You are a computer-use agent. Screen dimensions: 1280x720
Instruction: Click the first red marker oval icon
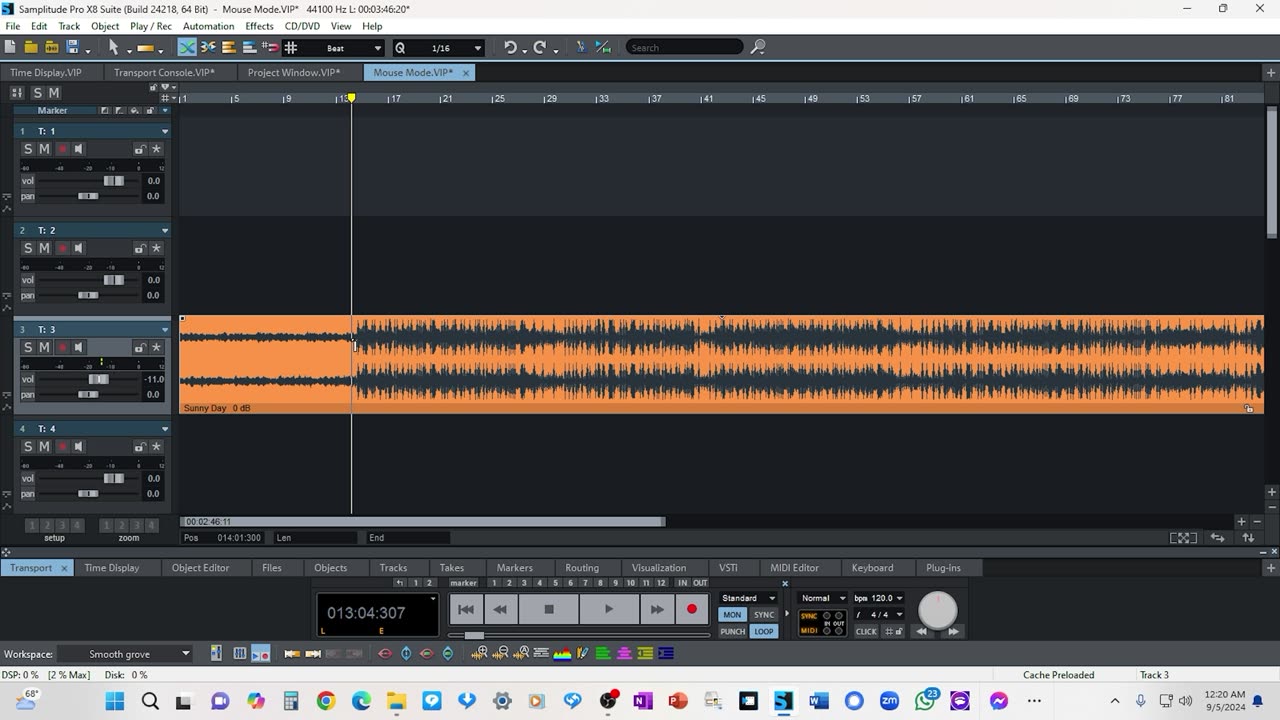pyautogui.click(x=385, y=653)
